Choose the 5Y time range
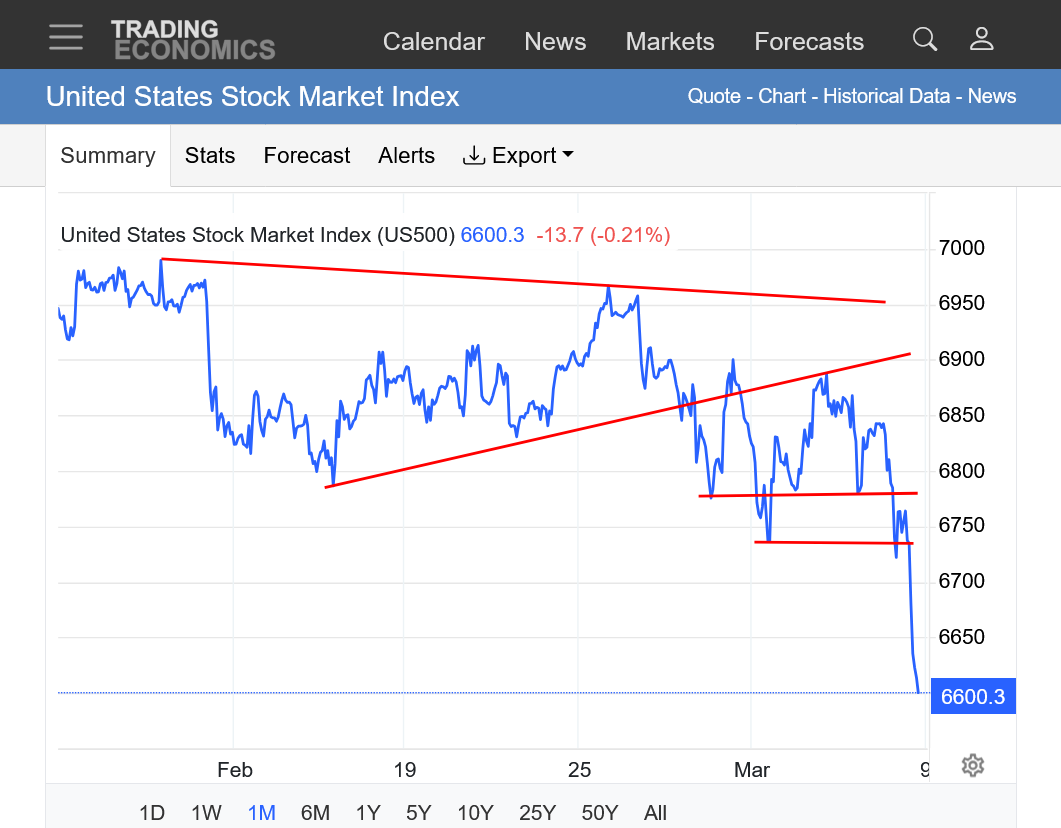Image resolution: width=1061 pixels, height=828 pixels. pos(419,813)
